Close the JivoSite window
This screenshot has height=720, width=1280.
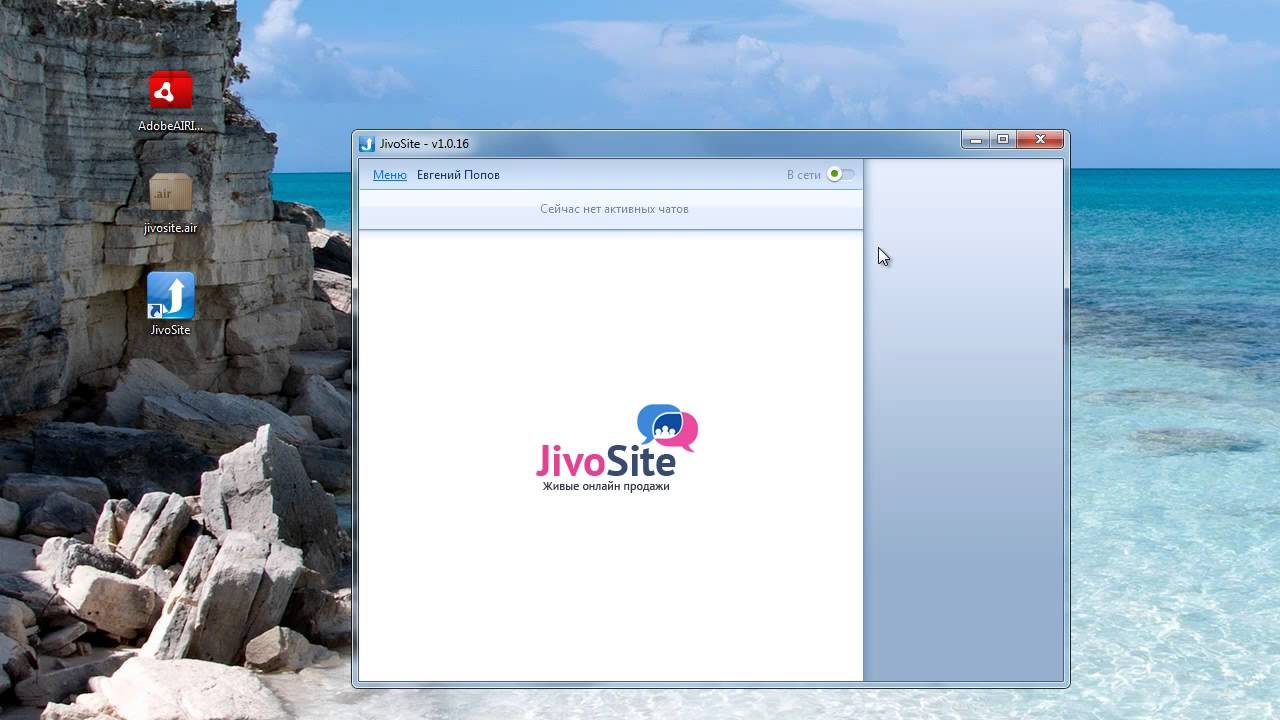[1040, 140]
